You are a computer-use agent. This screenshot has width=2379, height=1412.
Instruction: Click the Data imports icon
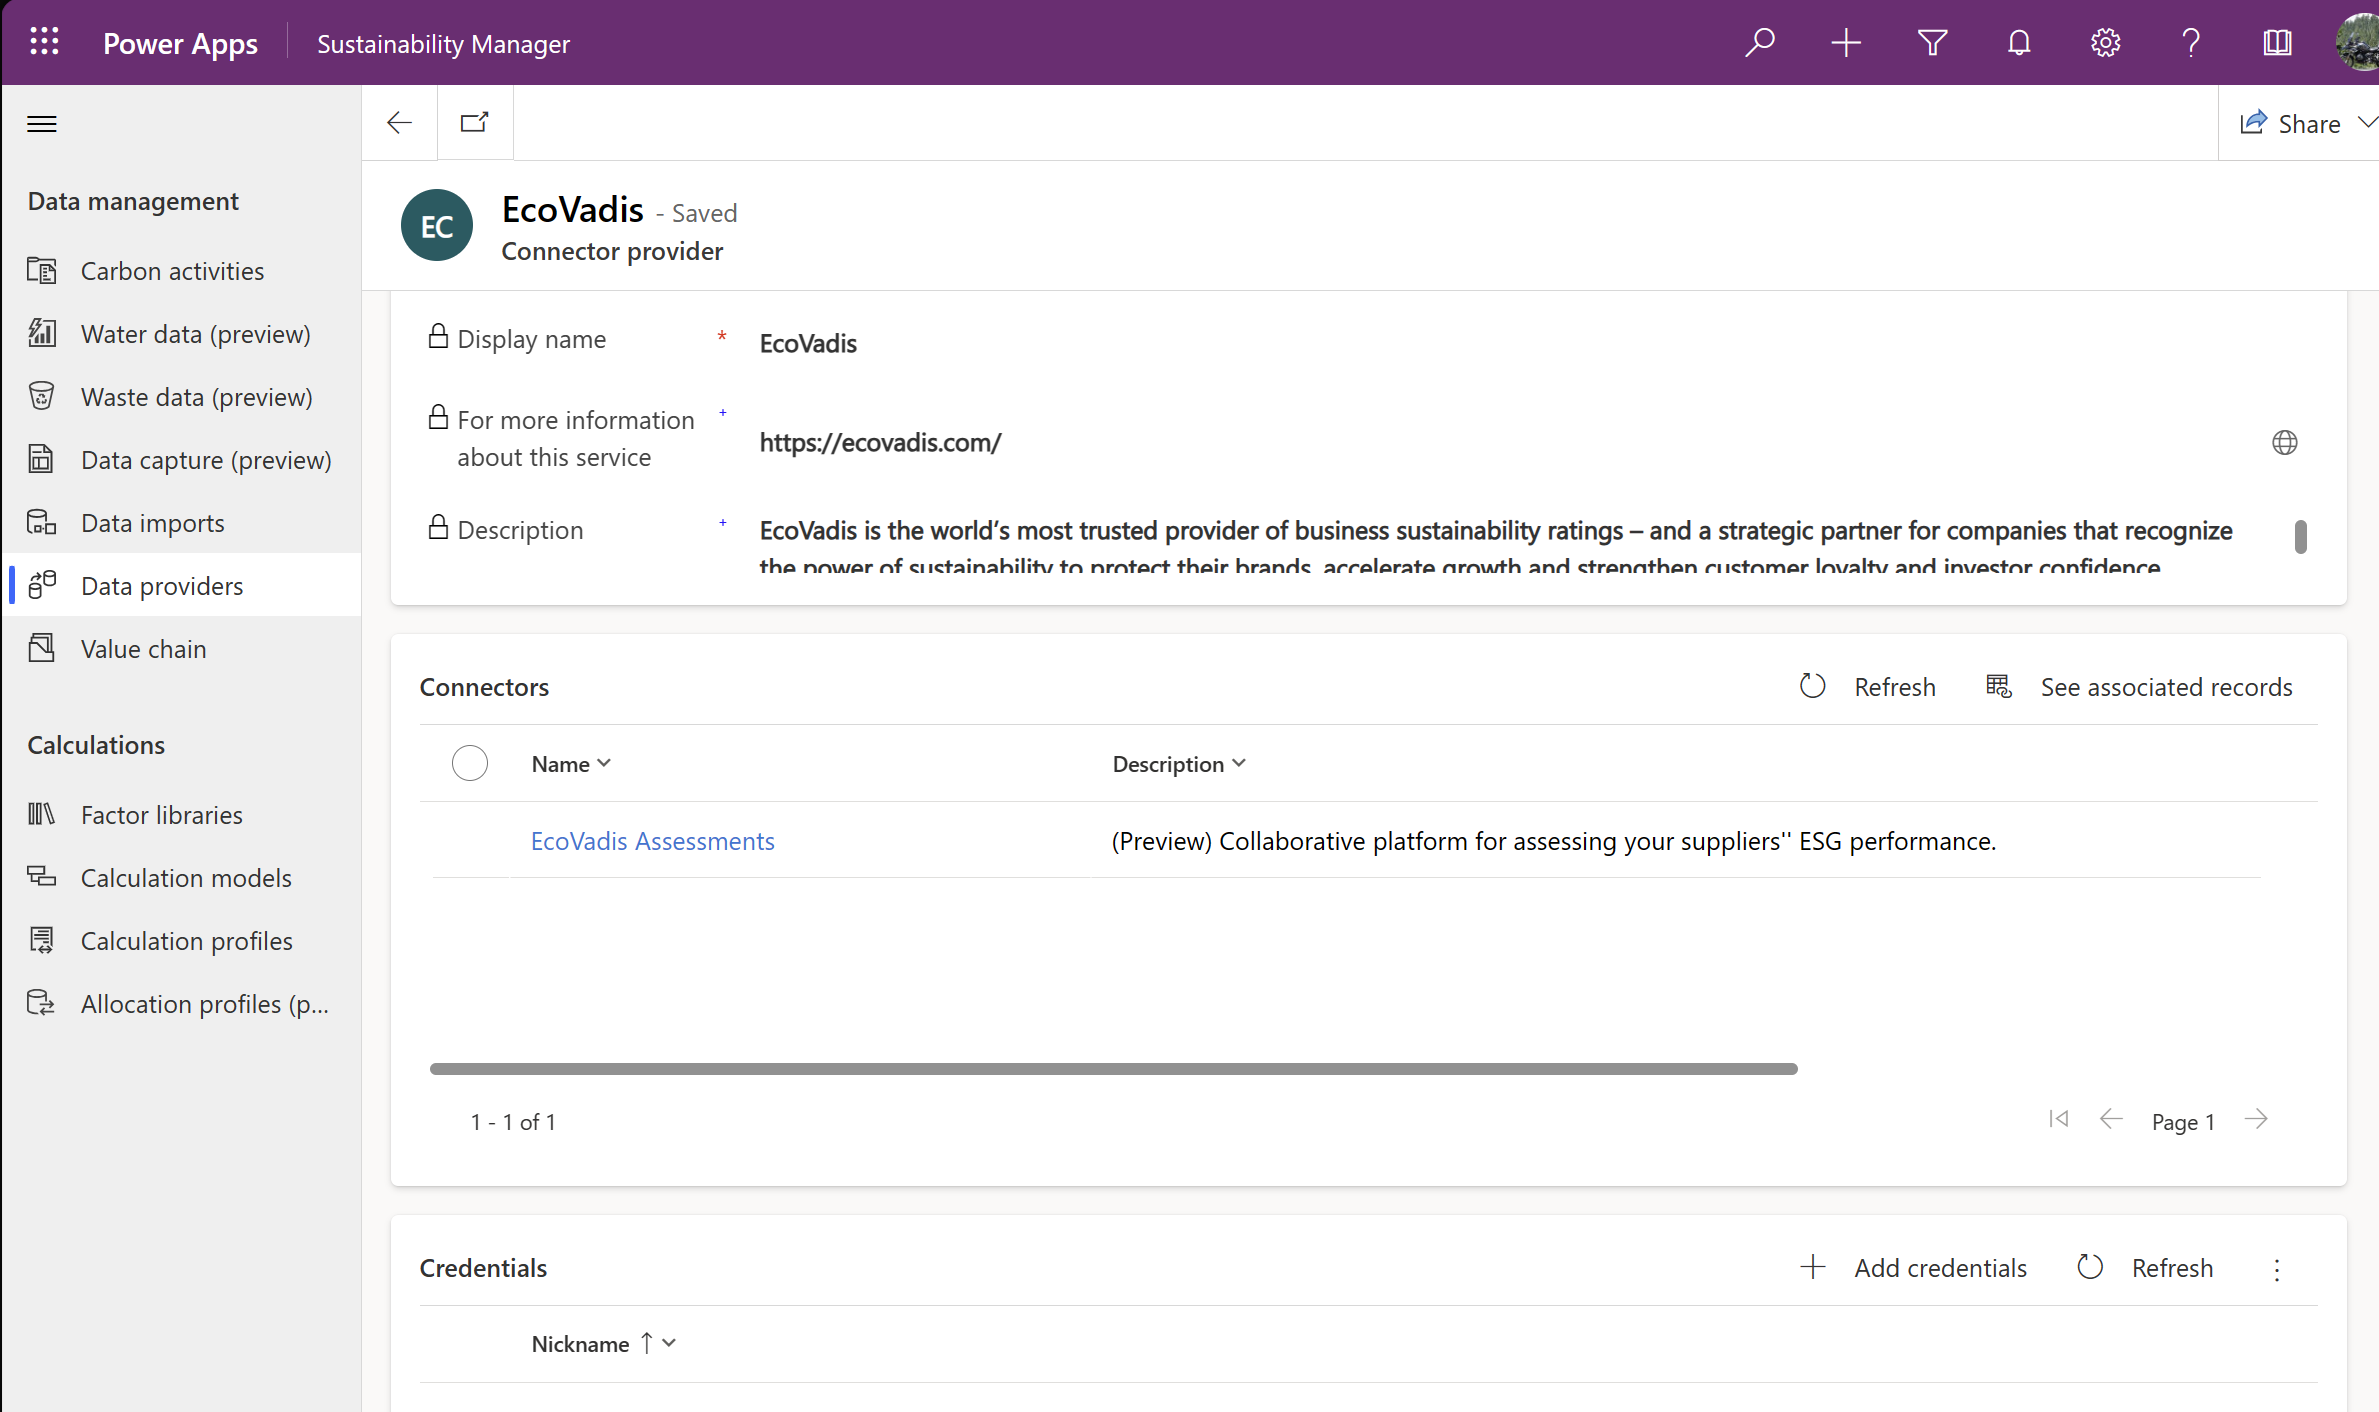pyautogui.click(x=41, y=522)
